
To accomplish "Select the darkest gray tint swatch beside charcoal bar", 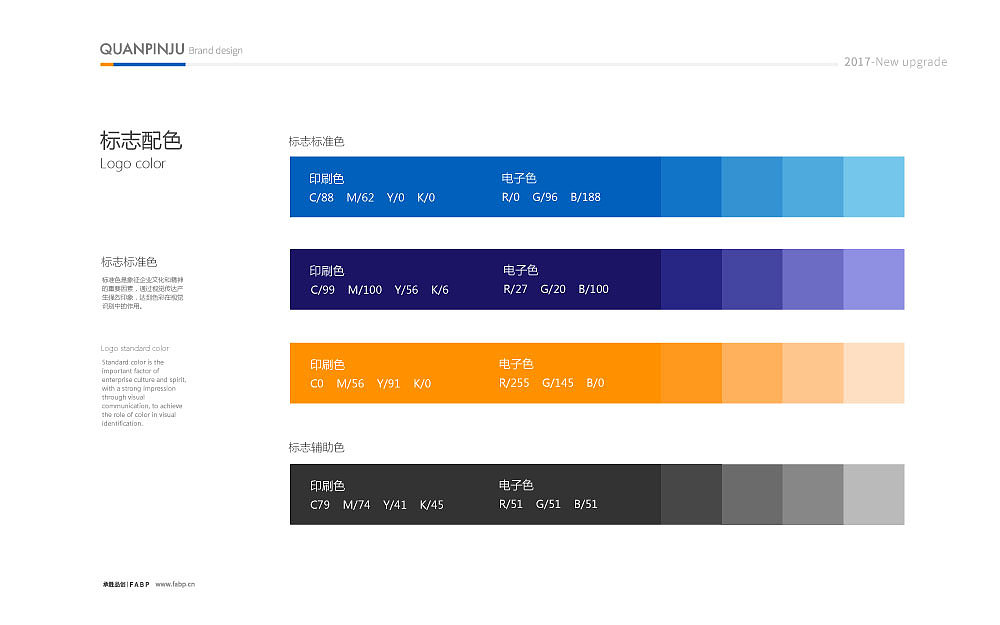I will pyautogui.click(x=691, y=494).
